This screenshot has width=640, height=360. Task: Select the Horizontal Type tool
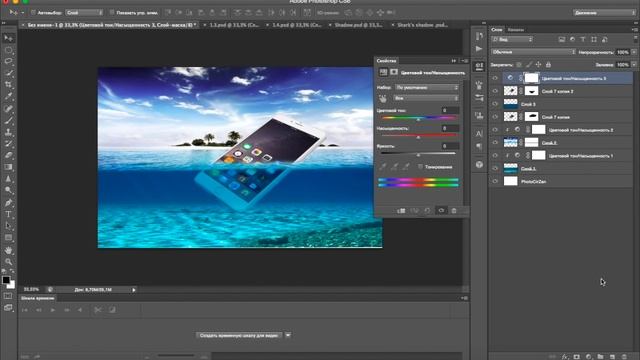9,214
